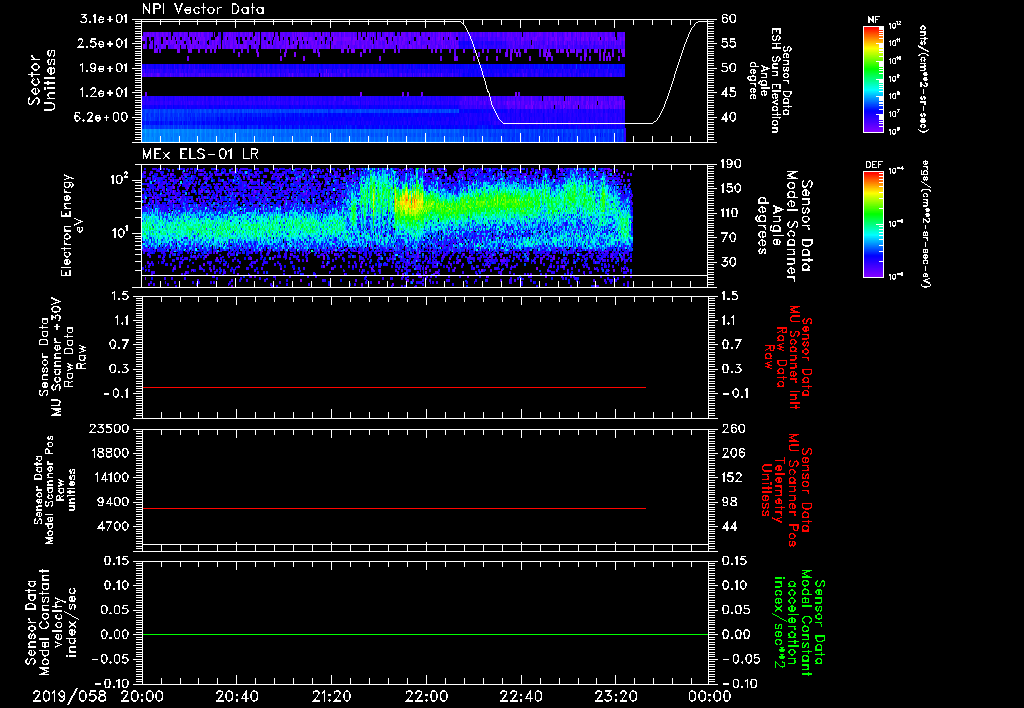Click the "20:00" time axis label
The width and height of the screenshot is (1024, 708).
[x=142, y=696]
